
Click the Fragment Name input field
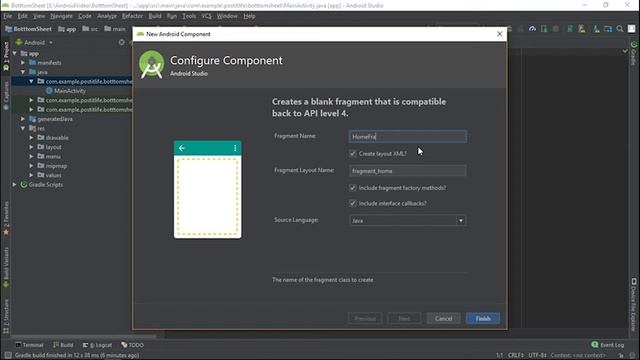[408, 137]
